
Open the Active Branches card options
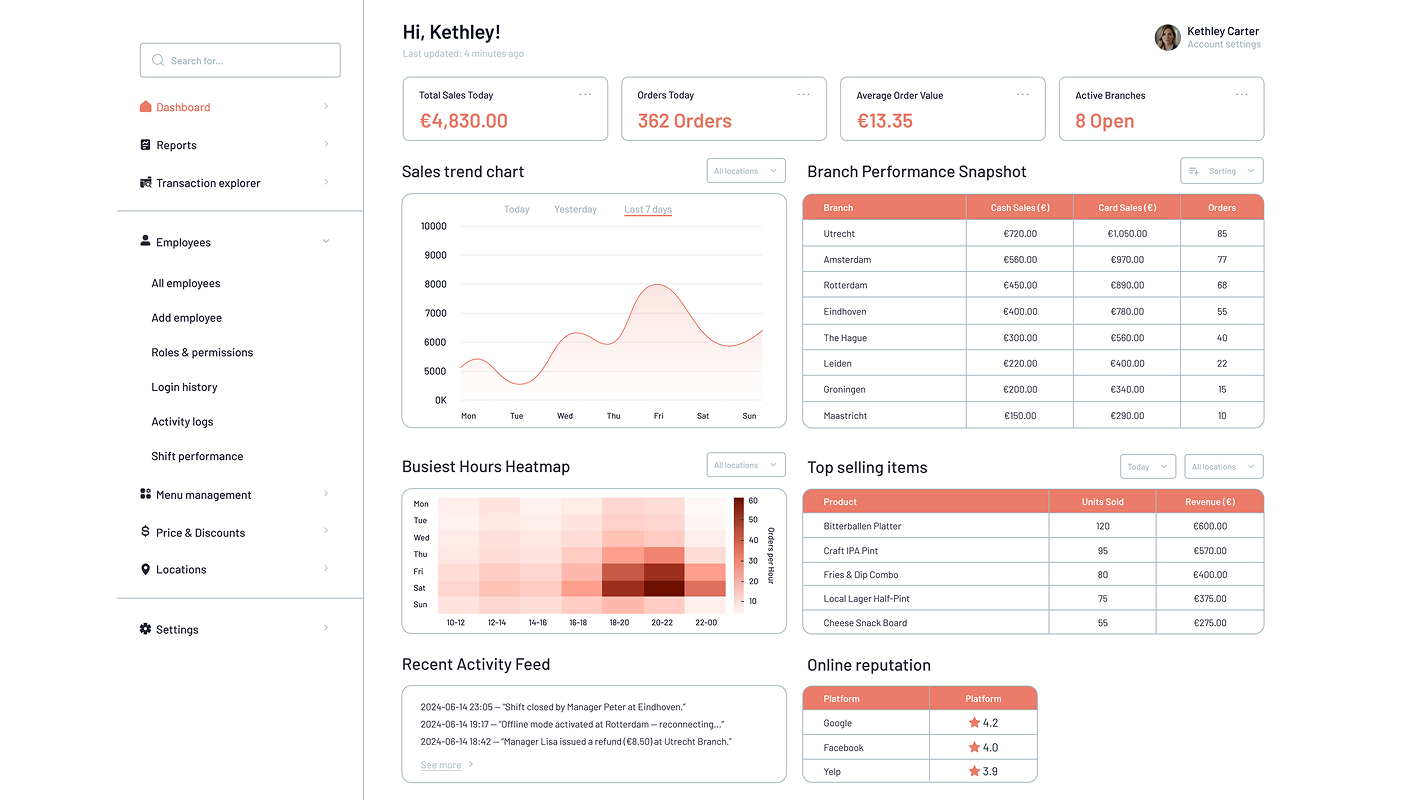[x=1242, y=95]
